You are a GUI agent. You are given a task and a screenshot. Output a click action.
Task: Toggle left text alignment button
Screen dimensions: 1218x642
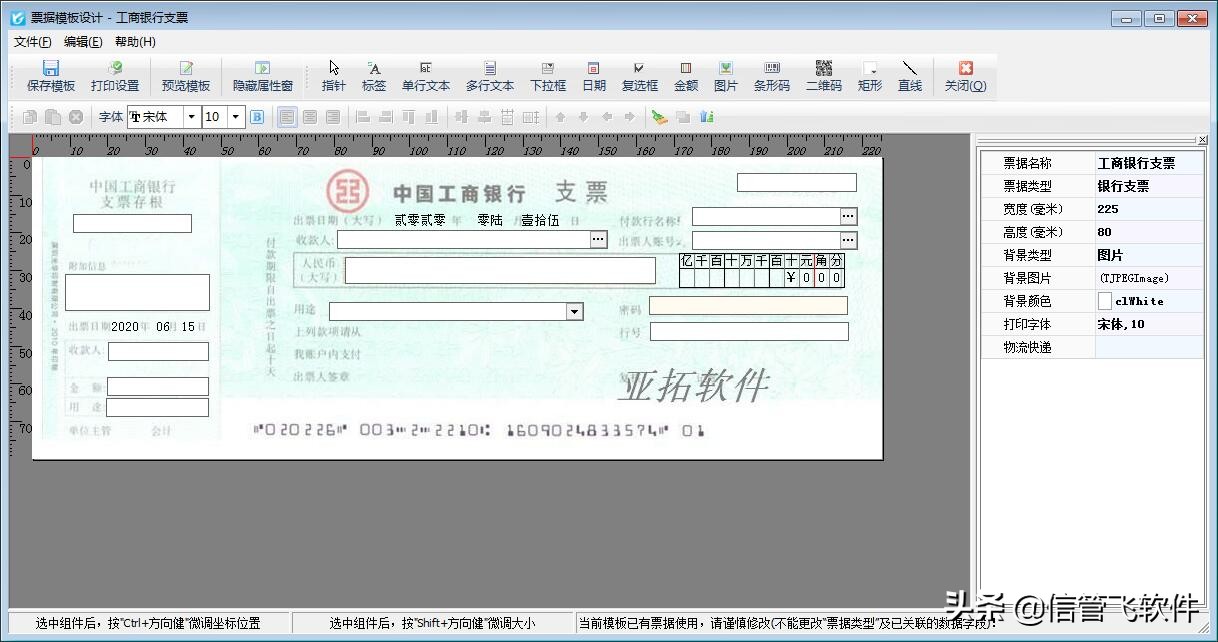287,117
